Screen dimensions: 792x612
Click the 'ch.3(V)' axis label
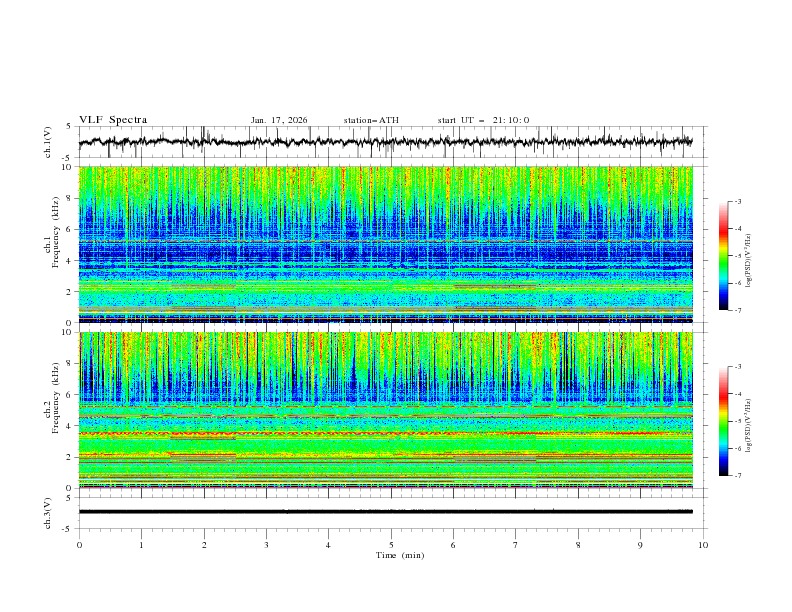tap(48, 513)
